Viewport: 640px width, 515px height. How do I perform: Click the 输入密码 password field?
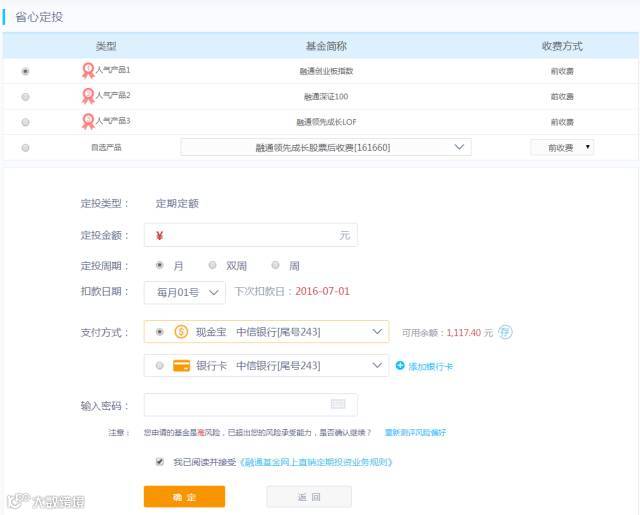(251, 405)
